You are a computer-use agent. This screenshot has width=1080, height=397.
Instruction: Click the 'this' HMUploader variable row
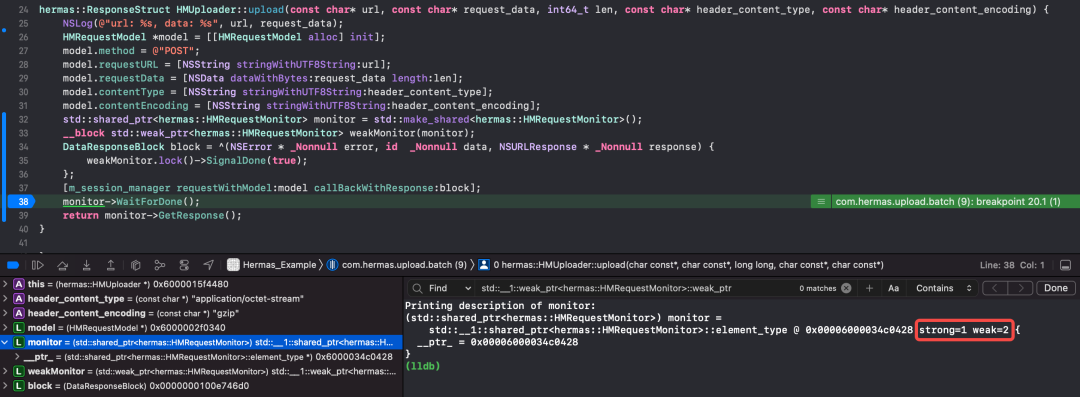[200, 283]
